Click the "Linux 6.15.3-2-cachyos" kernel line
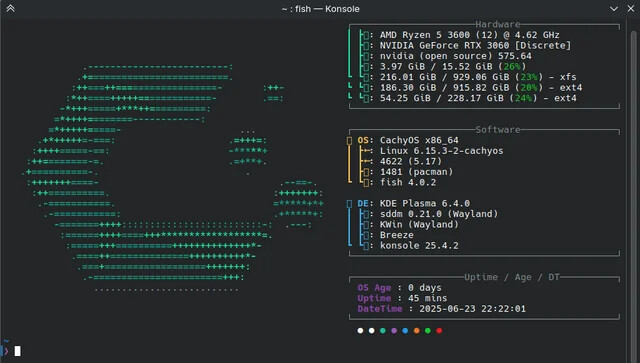This screenshot has width=640, height=363. [441, 151]
